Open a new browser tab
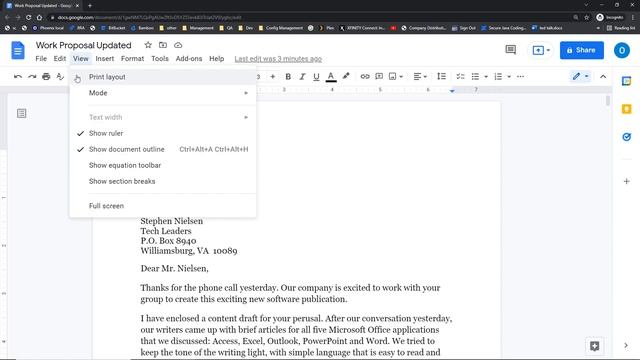This screenshot has height=360, width=640. pyautogui.click(x=90, y=5)
